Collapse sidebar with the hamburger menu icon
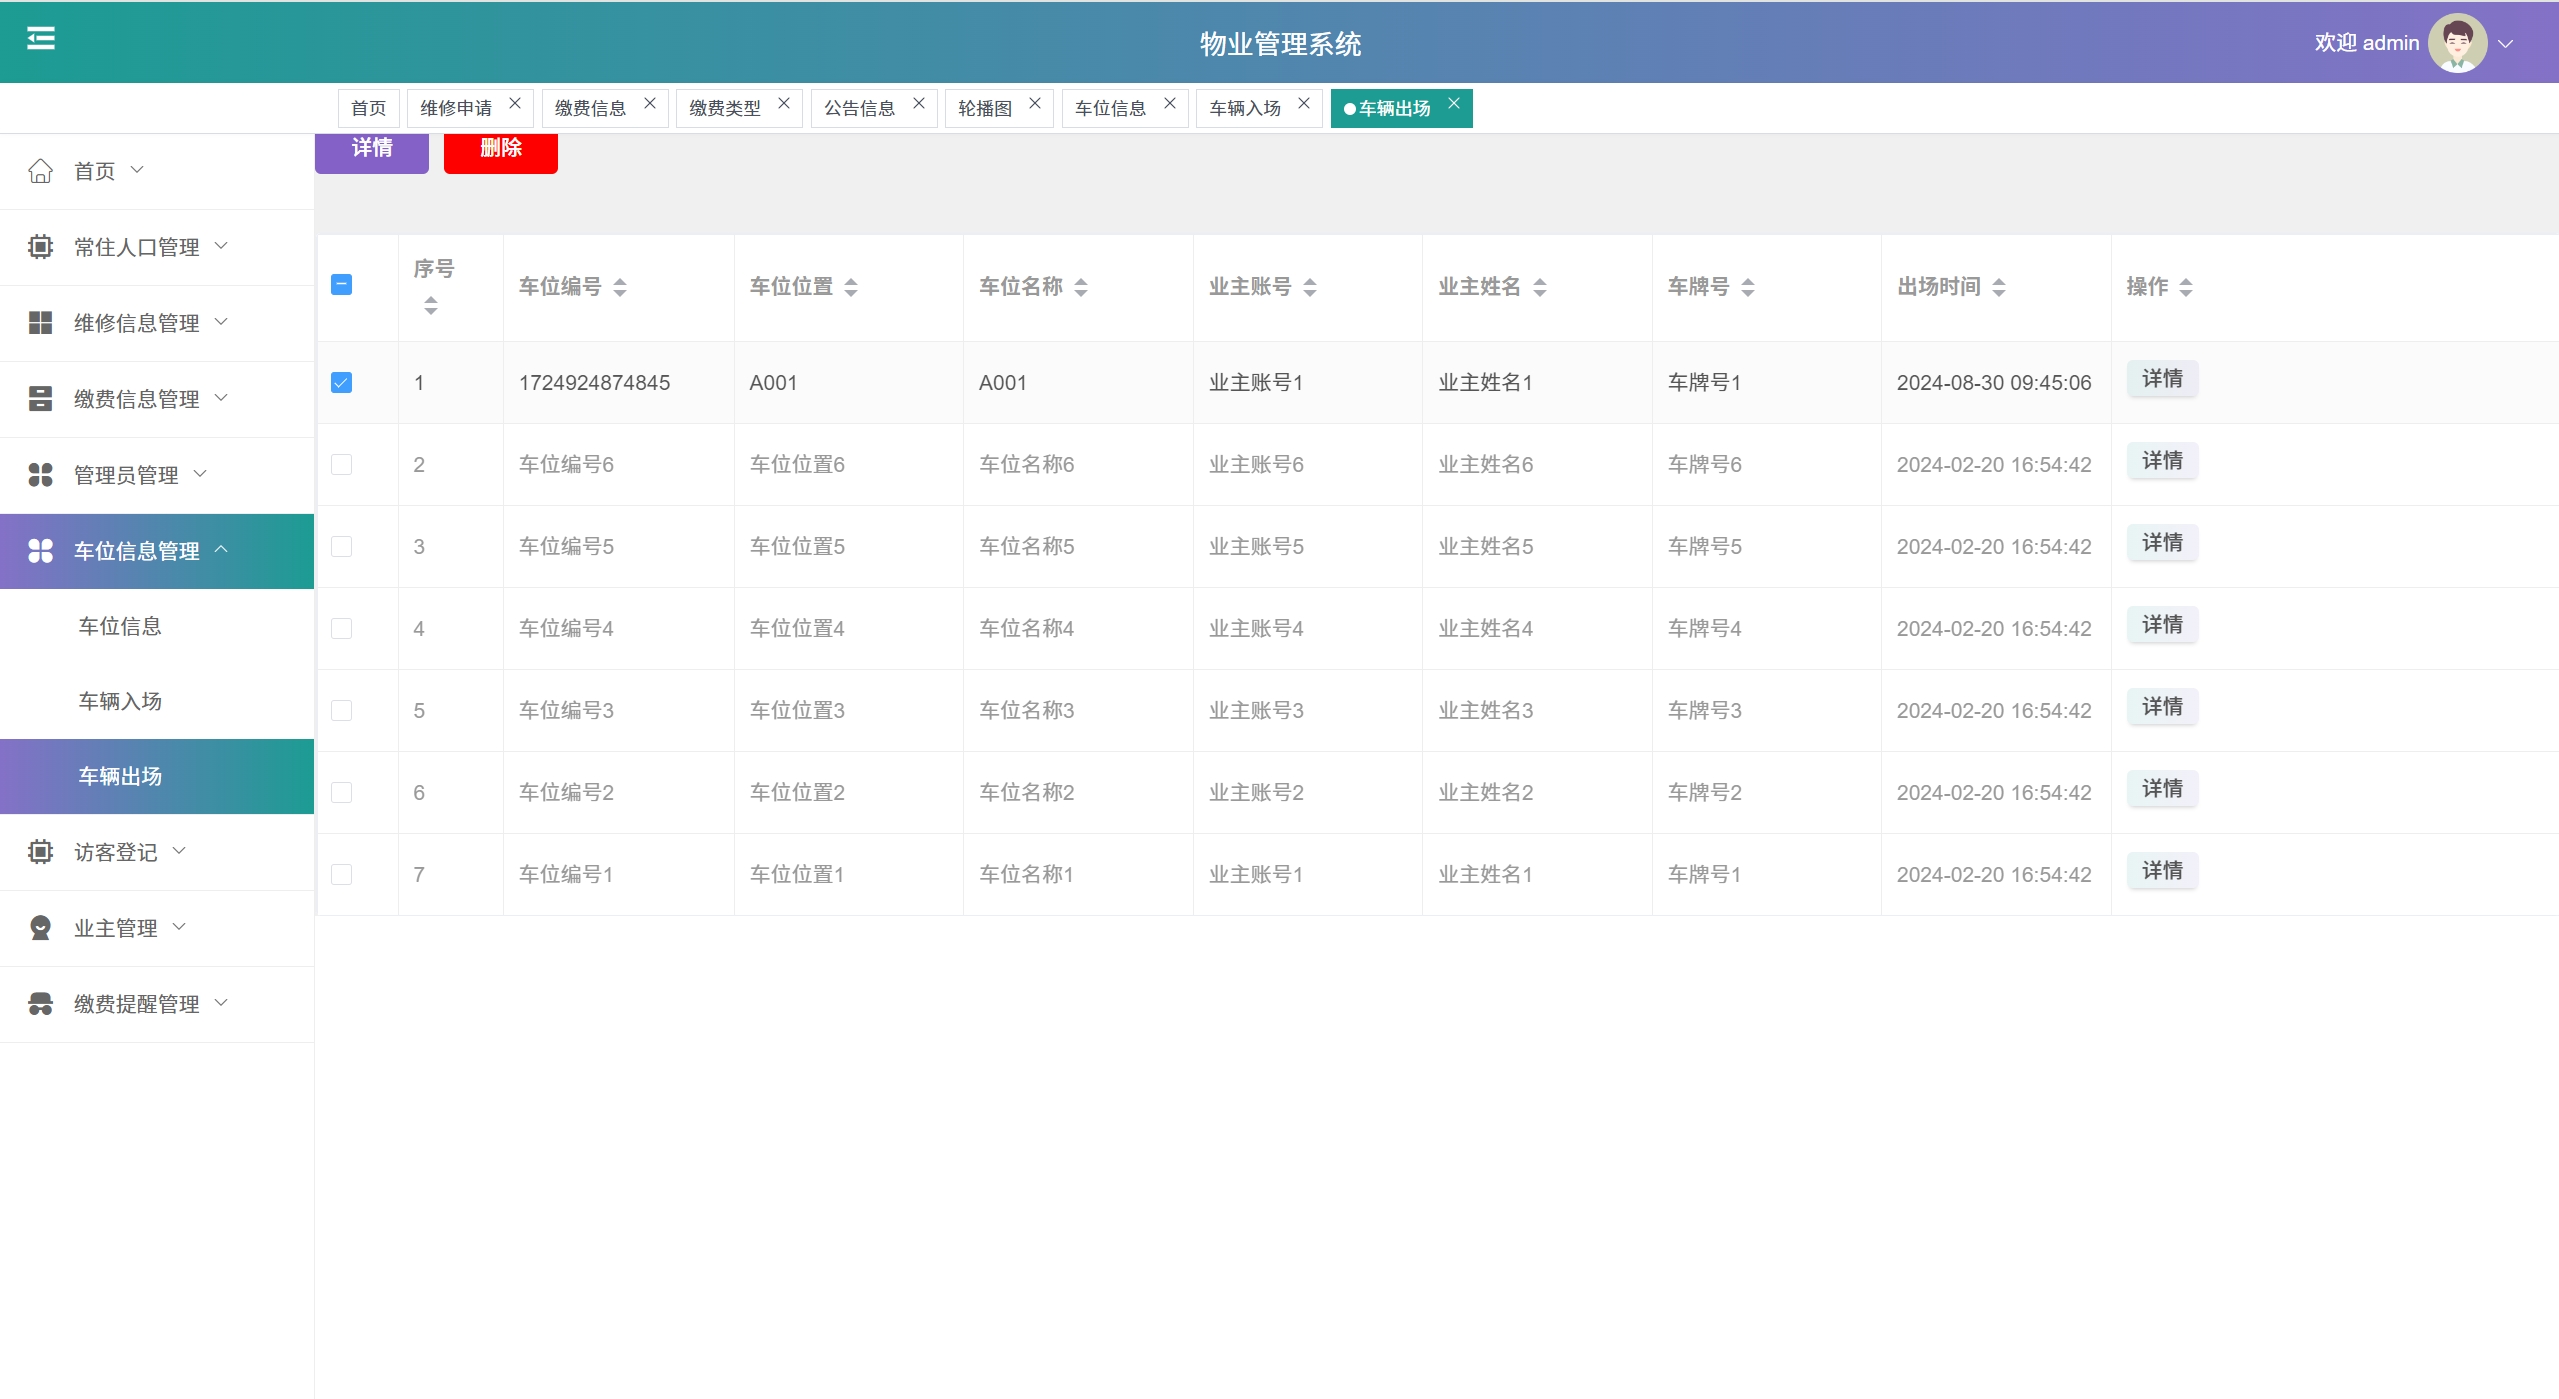The image size is (2559, 1399). (40, 39)
